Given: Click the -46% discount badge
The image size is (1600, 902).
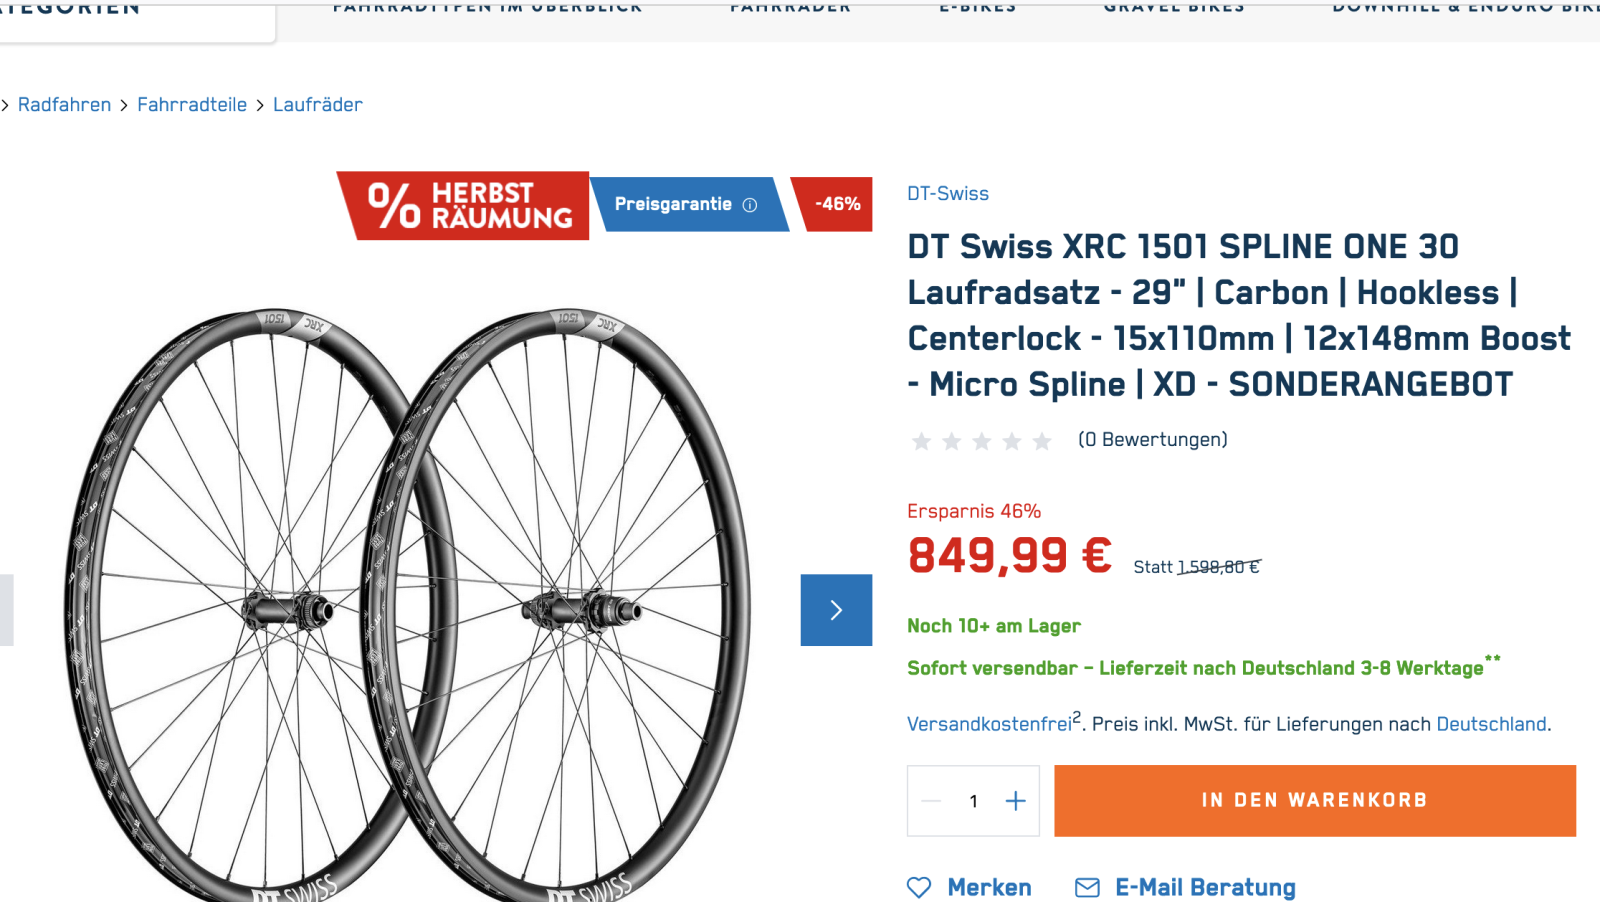Looking at the screenshot, I should point(835,204).
